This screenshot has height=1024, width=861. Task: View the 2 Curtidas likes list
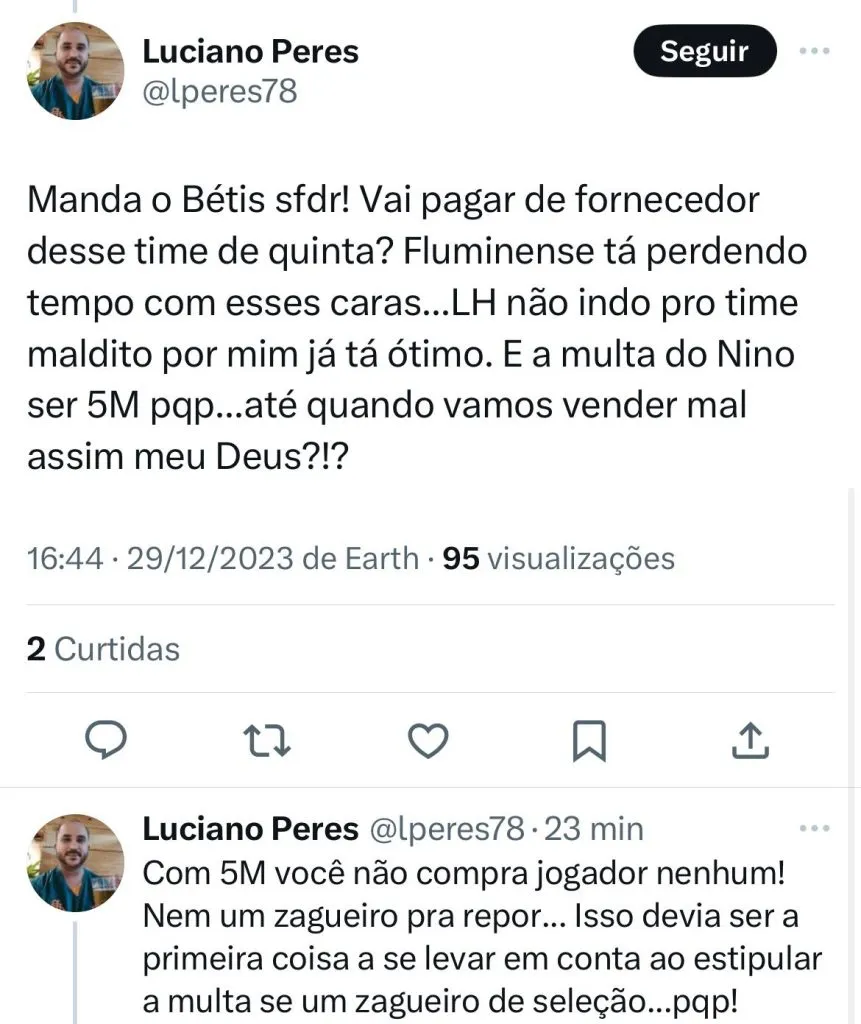point(103,649)
